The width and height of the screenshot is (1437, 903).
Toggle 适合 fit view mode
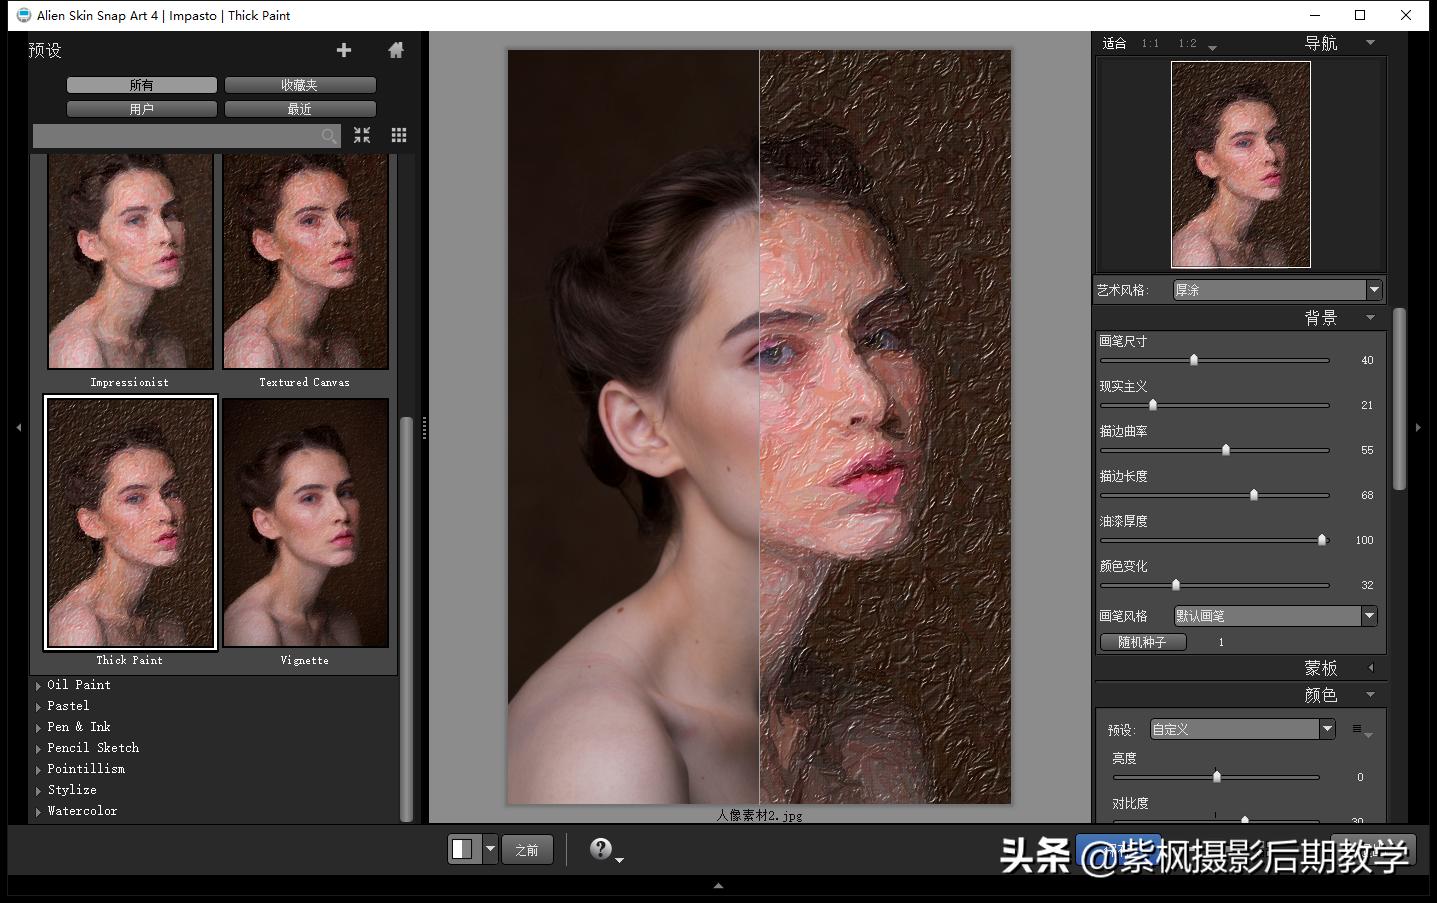[1115, 43]
